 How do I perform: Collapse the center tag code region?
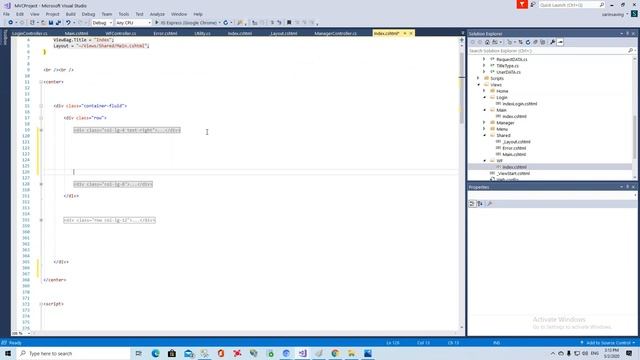click(41, 82)
